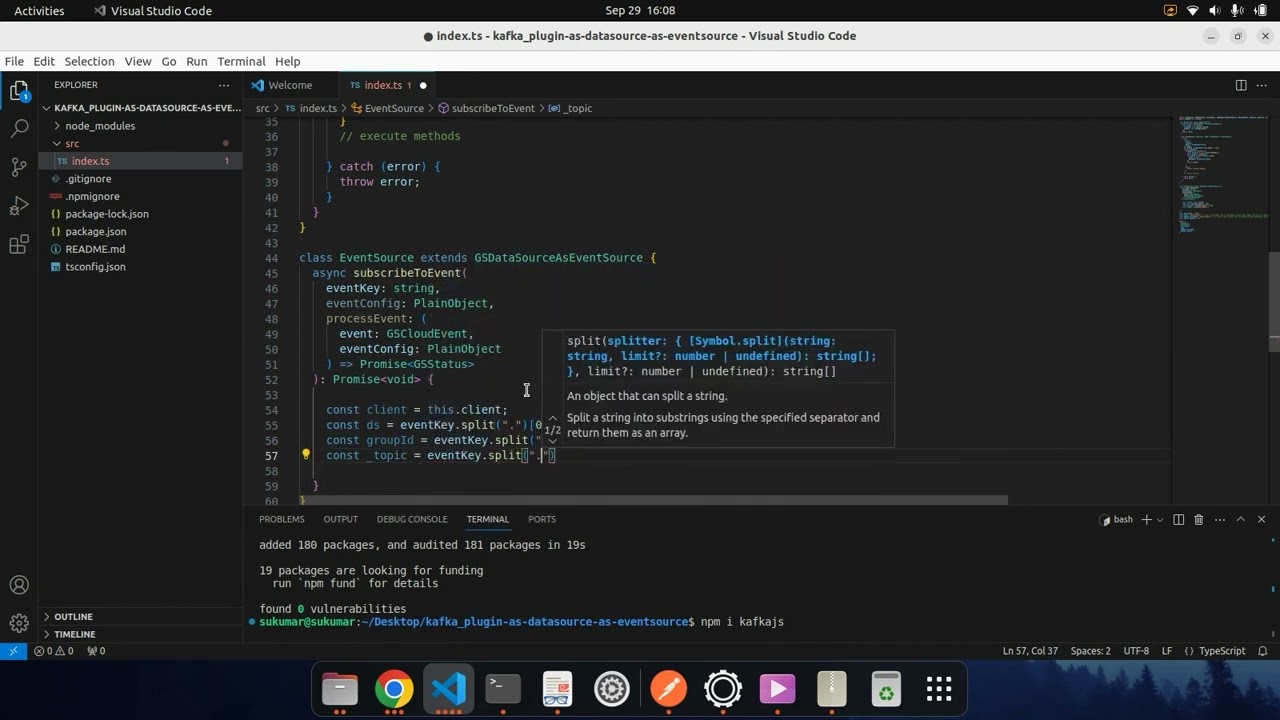Open the PROBLEMS panel tab
Screen dimensions: 1280x720
click(x=281, y=519)
